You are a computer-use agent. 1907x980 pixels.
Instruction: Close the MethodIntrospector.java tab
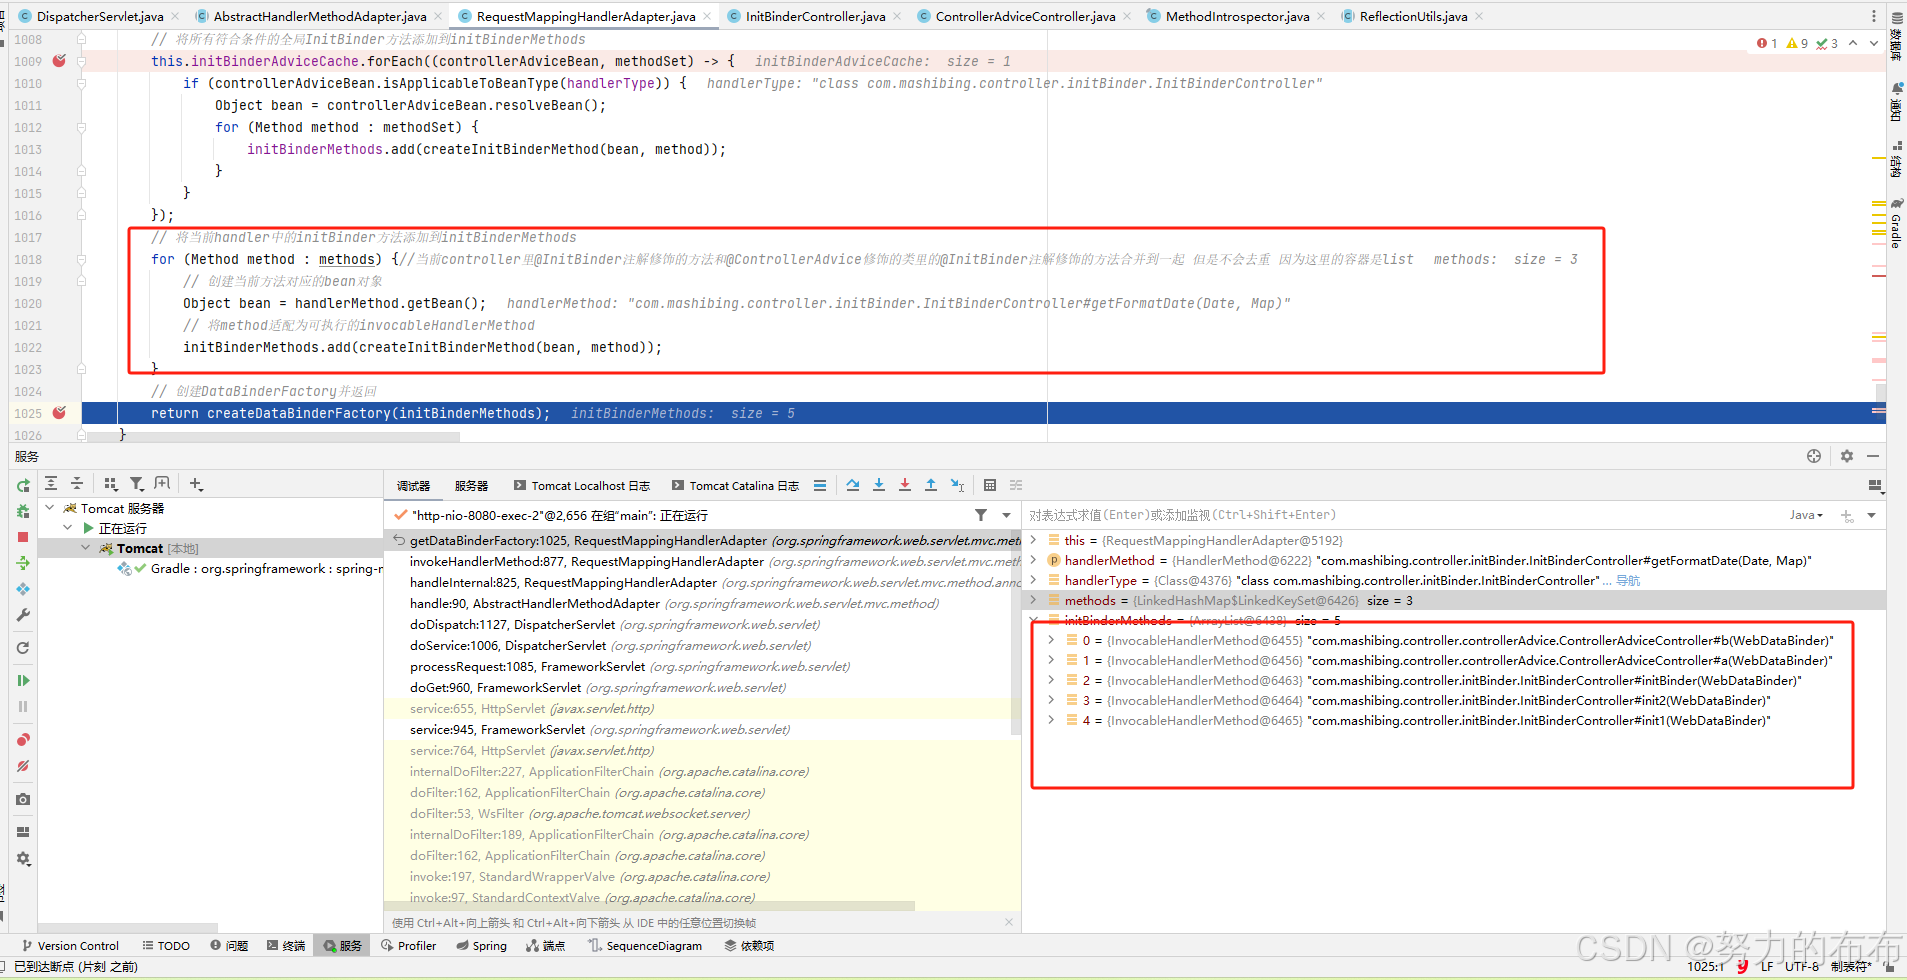coord(1321,16)
